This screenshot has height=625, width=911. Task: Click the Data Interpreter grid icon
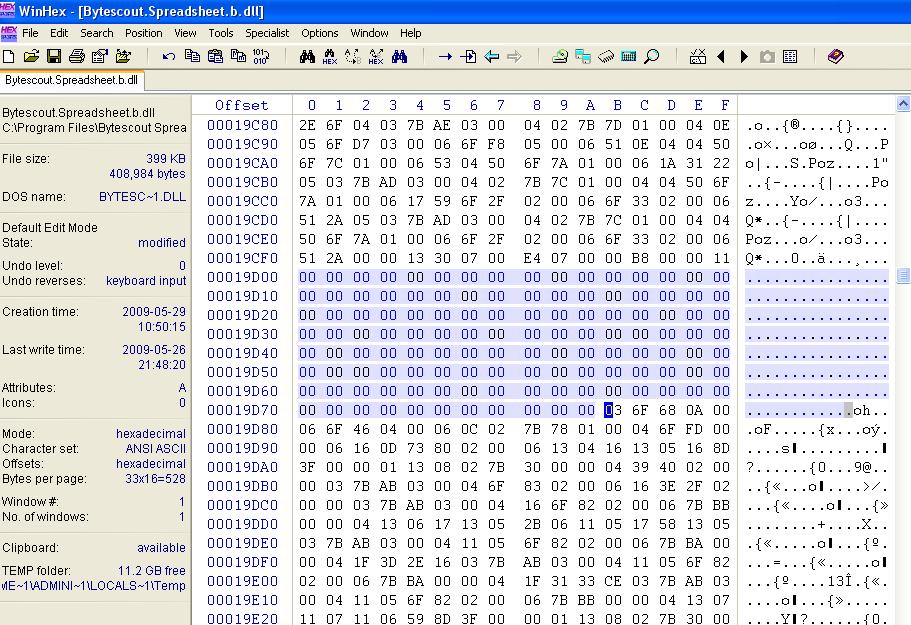[x=790, y=56]
